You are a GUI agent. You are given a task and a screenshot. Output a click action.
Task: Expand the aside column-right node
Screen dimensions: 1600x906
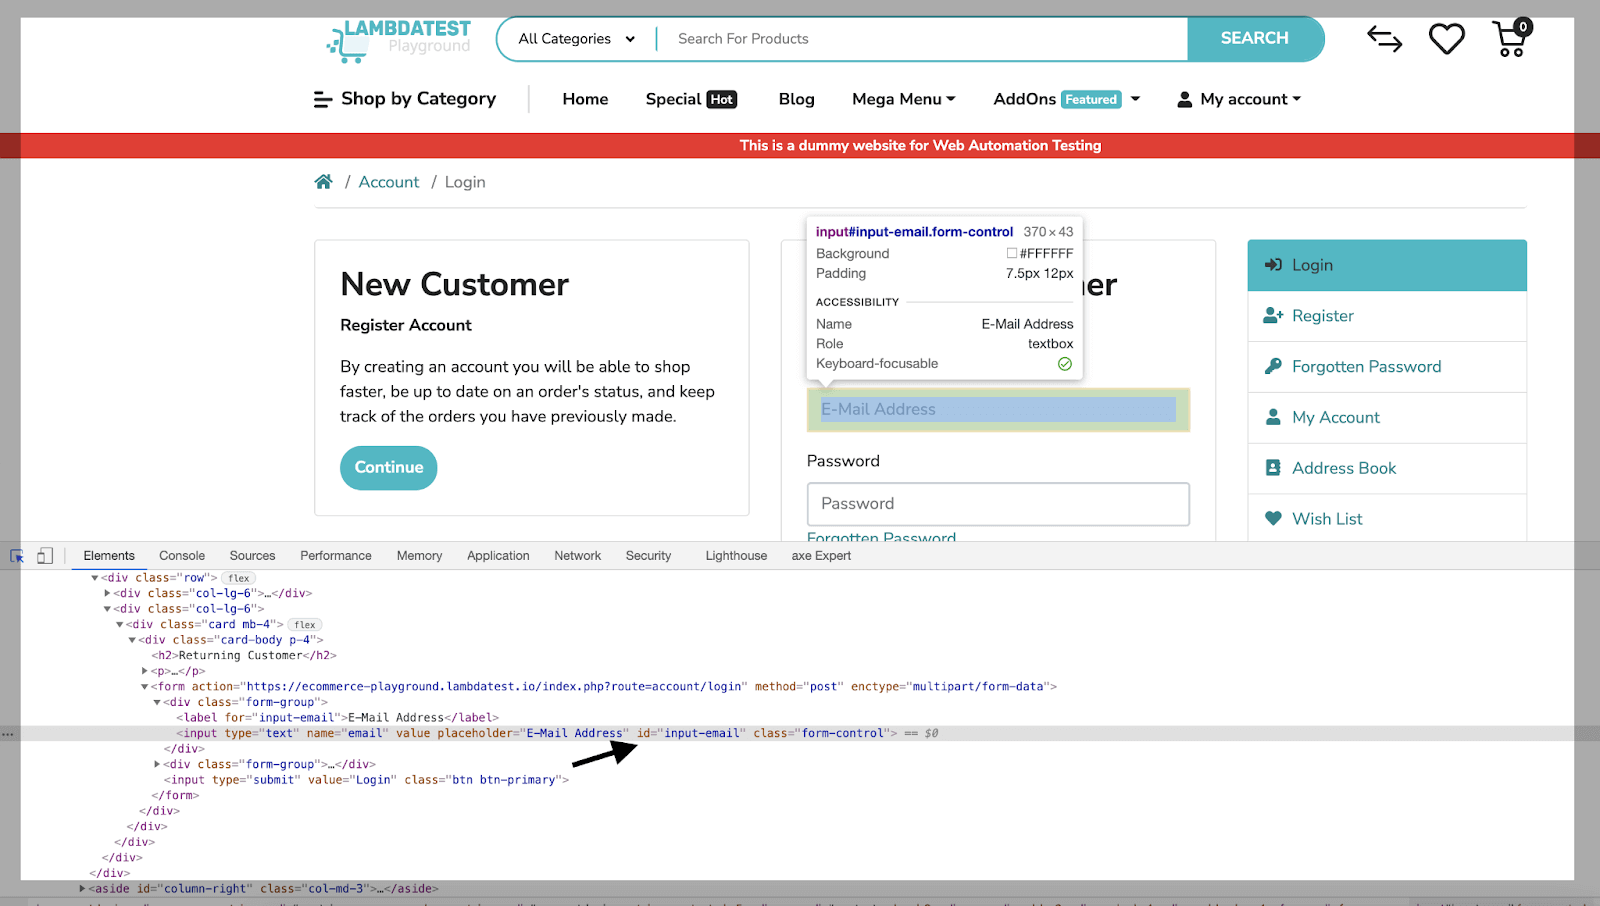(82, 889)
